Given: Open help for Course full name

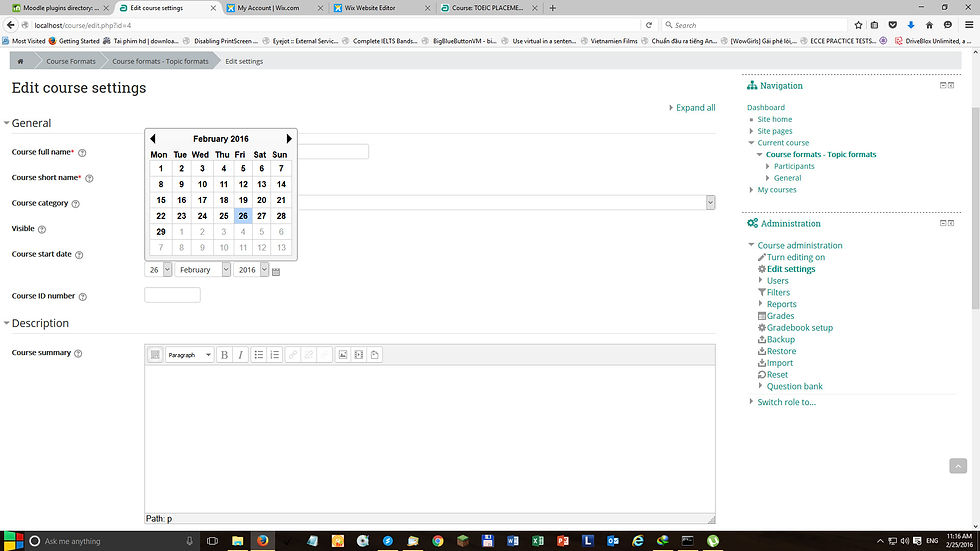Looking at the screenshot, I should coord(82,153).
